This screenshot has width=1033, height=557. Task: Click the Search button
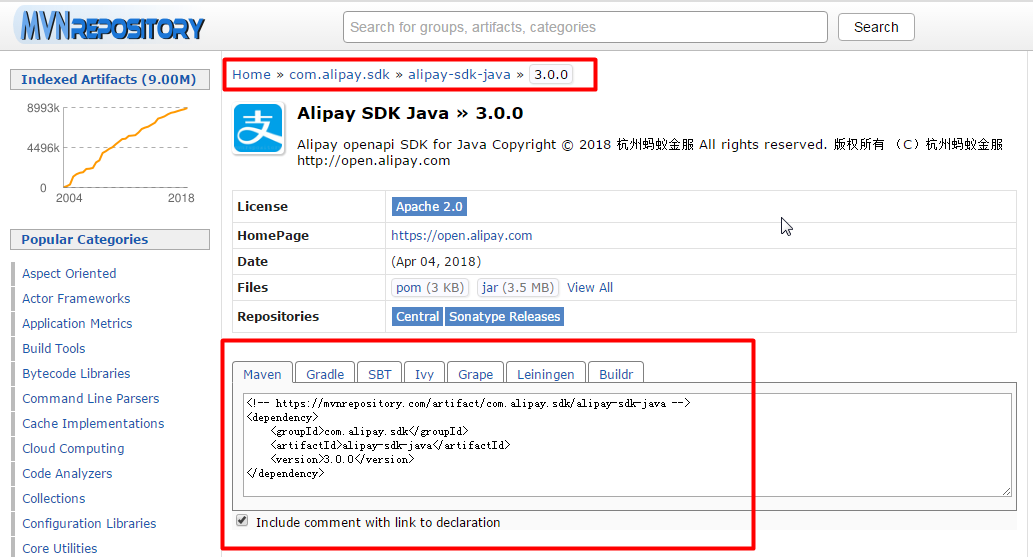coord(876,27)
